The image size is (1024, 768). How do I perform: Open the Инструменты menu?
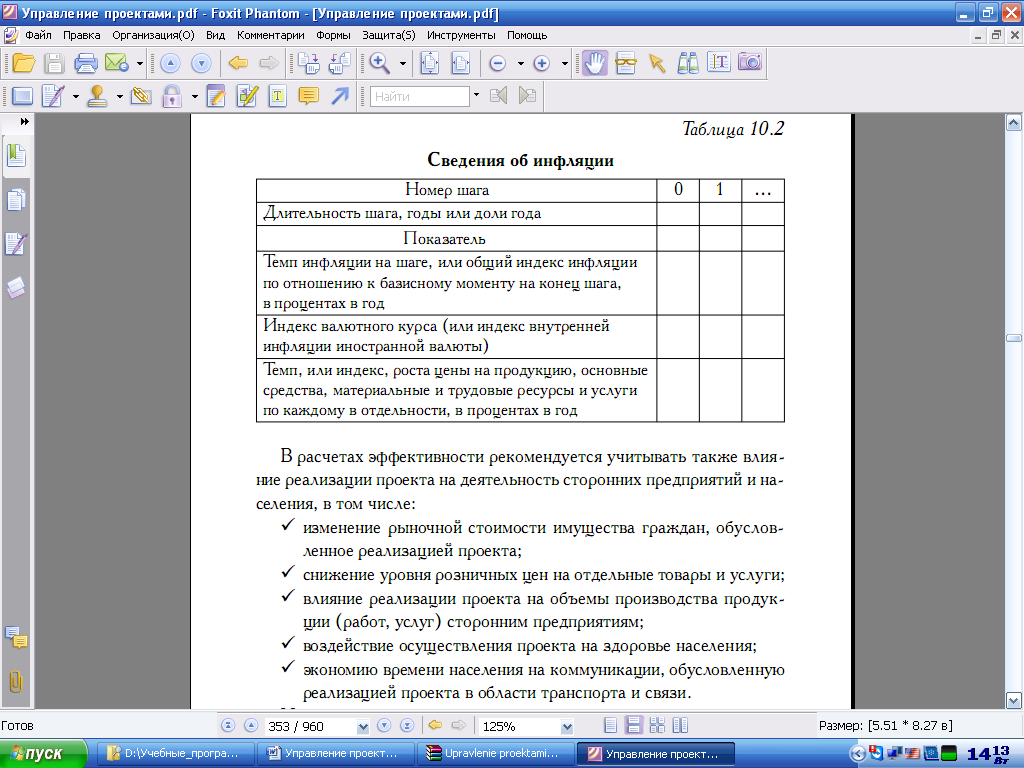461,35
